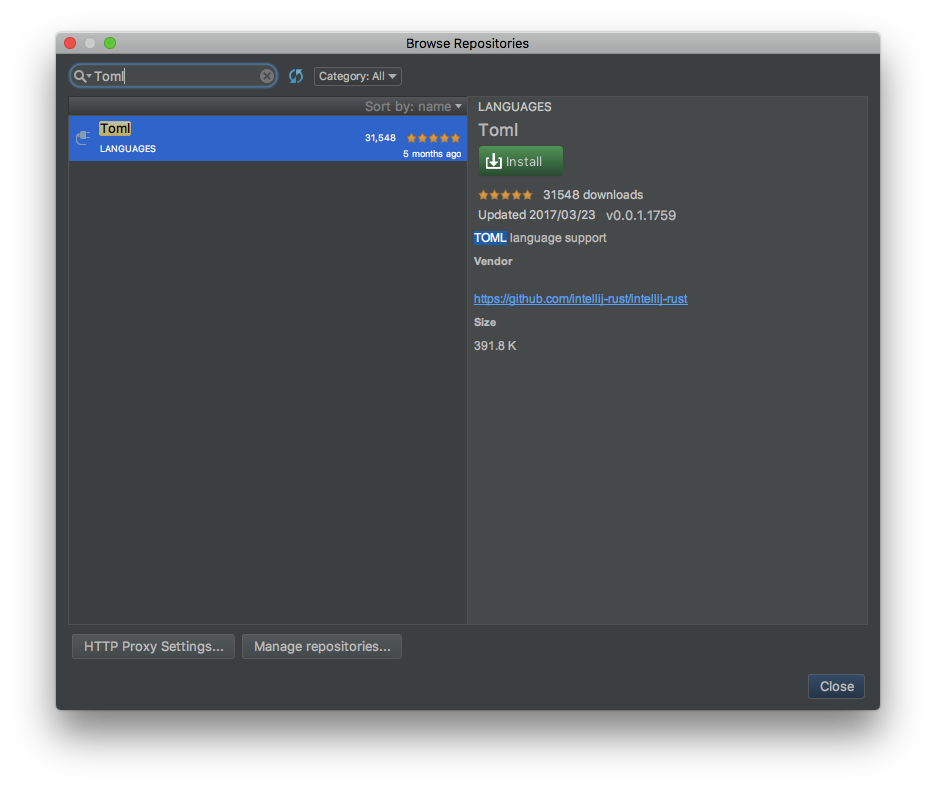Click the search magnifier history icon
The image size is (936, 790).
[82, 76]
